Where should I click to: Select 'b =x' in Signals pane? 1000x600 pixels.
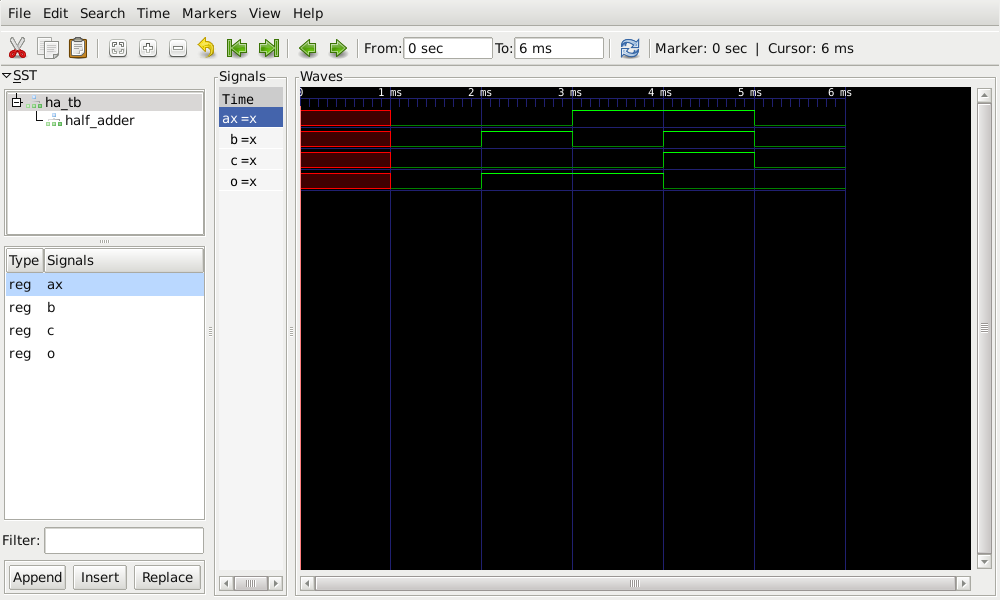coord(251,139)
